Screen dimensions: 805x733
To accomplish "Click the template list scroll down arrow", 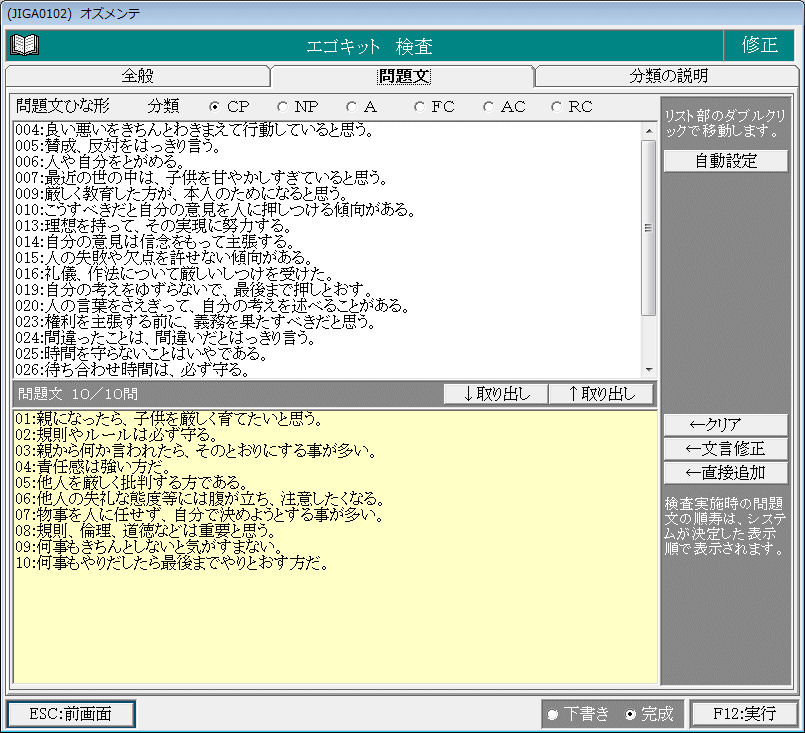I will (649, 369).
